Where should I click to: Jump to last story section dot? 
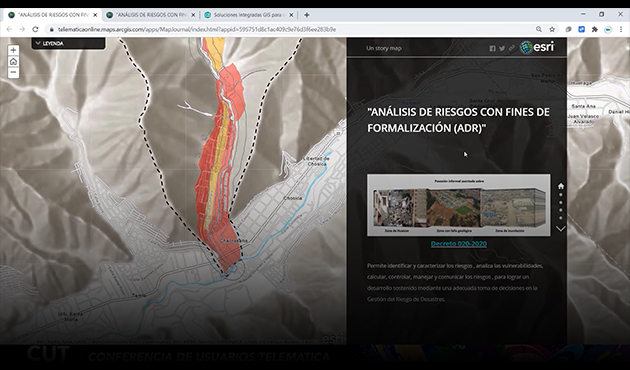click(x=561, y=218)
